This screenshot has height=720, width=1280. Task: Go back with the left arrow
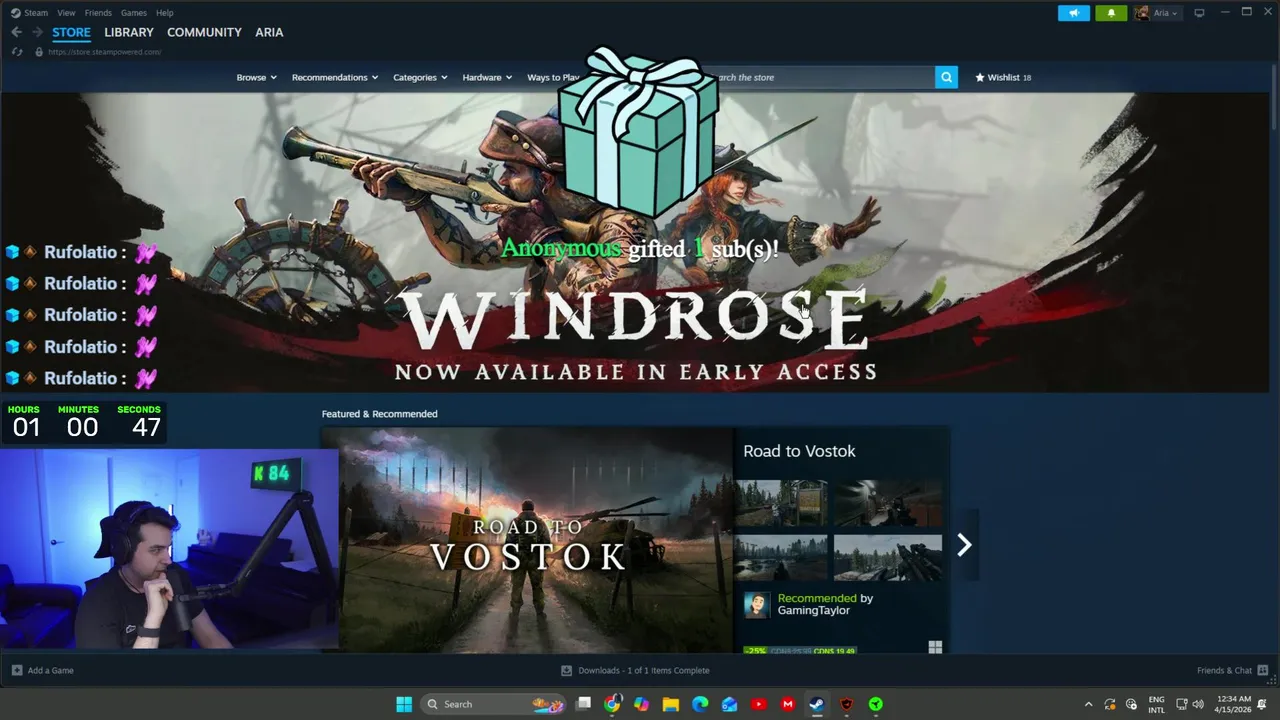pyautogui.click(x=16, y=32)
